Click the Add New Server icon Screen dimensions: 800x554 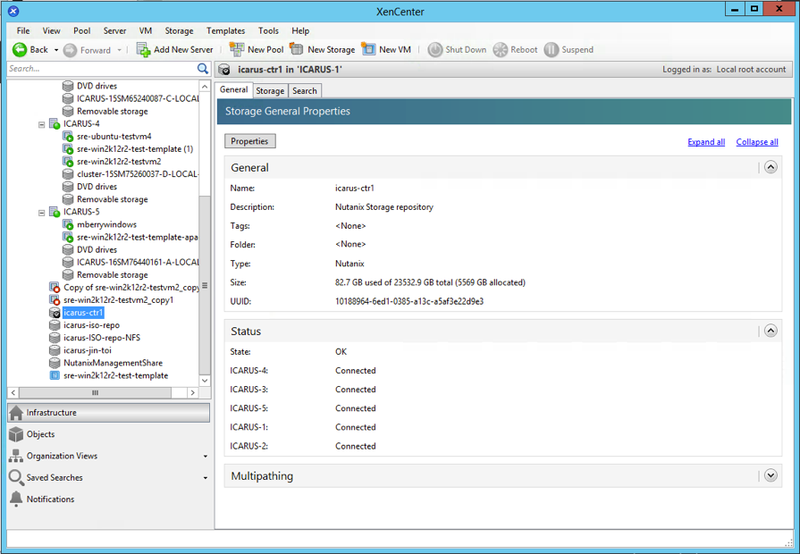[143, 50]
